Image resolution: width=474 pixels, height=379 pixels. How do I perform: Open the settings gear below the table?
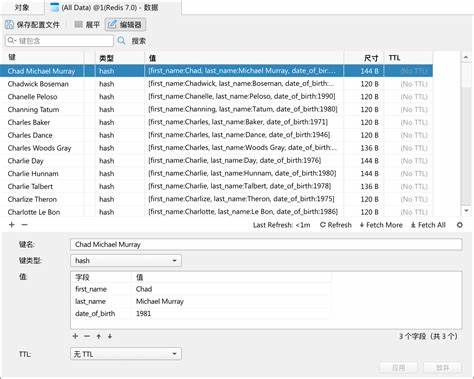460,225
